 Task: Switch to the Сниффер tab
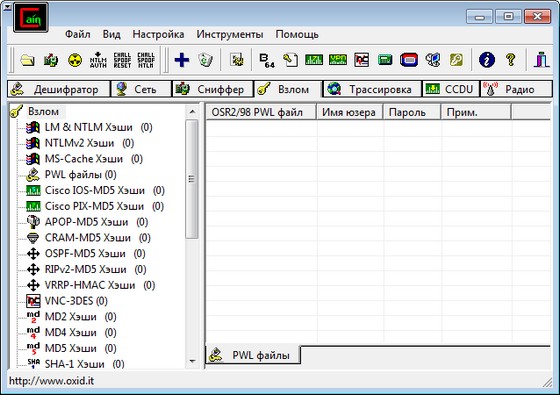pyautogui.click(x=213, y=89)
